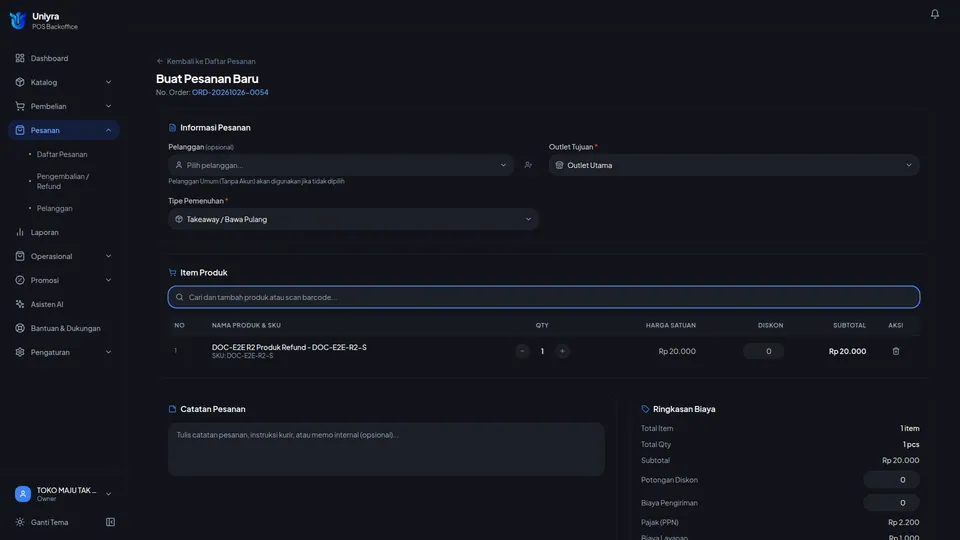Expand the Pengaturan menu chevron
The image size is (960, 540).
[x=108, y=352]
